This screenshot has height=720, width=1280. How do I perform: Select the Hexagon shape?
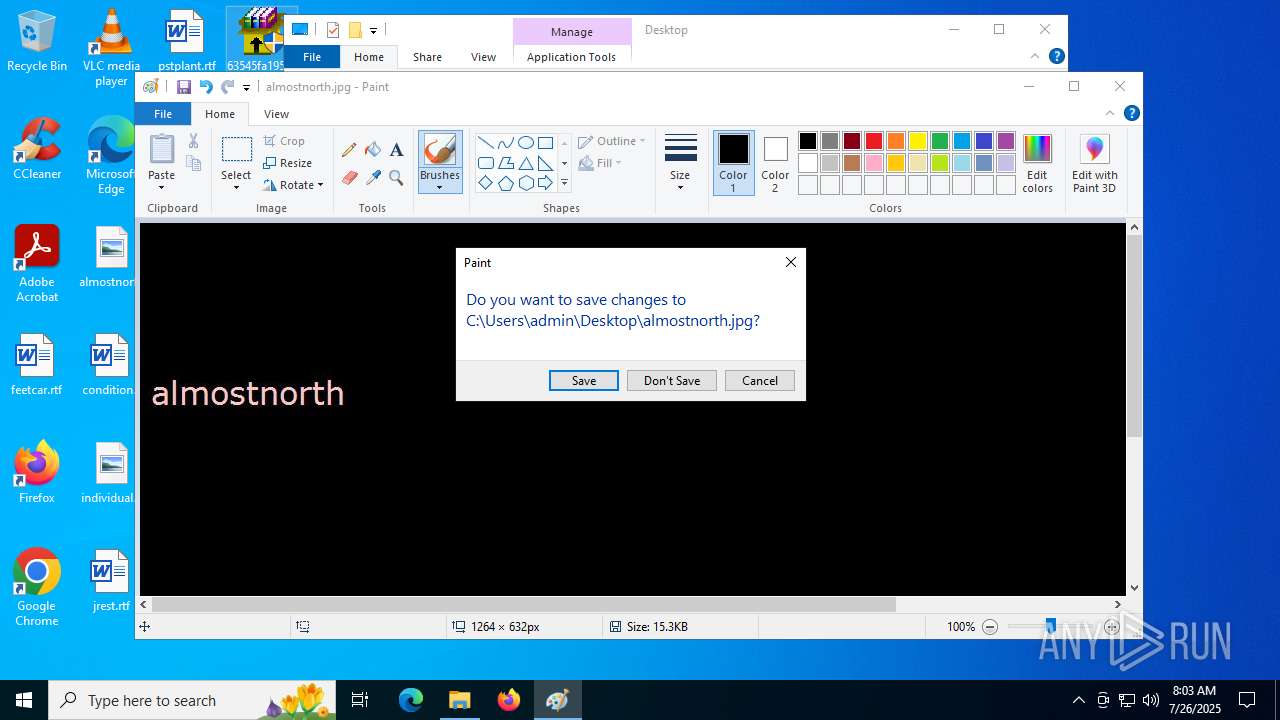pyautogui.click(x=525, y=183)
